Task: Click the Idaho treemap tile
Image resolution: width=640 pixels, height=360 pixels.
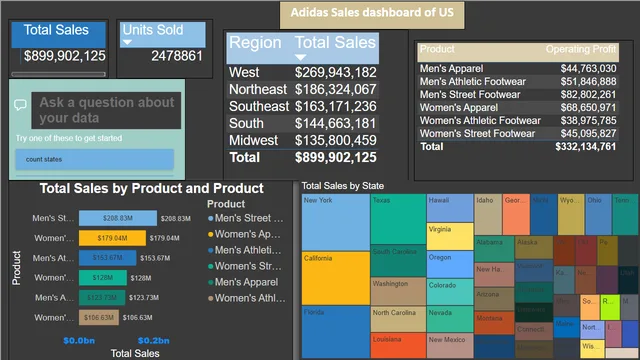Action: click(488, 214)
